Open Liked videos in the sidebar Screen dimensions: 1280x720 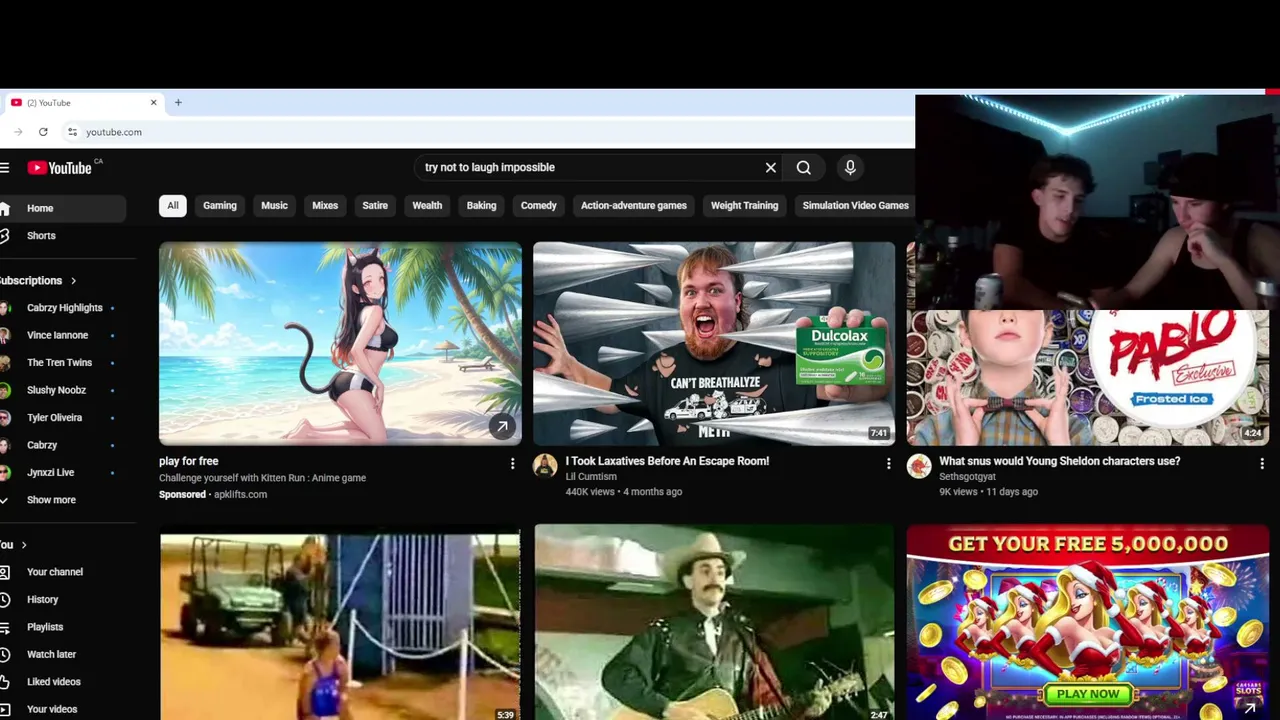pos(54,682)
